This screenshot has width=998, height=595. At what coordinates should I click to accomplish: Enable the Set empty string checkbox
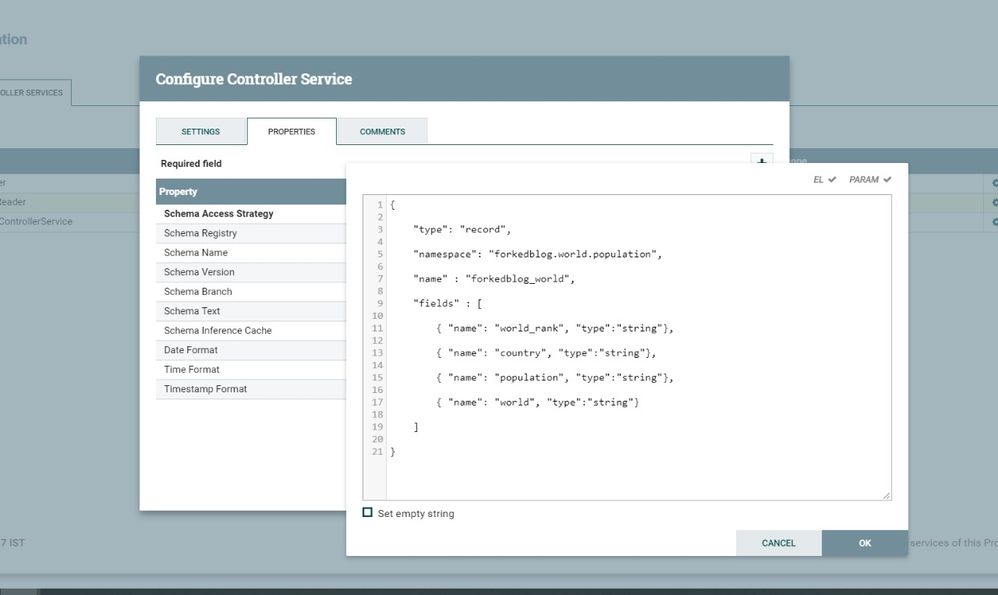[368, 513]
